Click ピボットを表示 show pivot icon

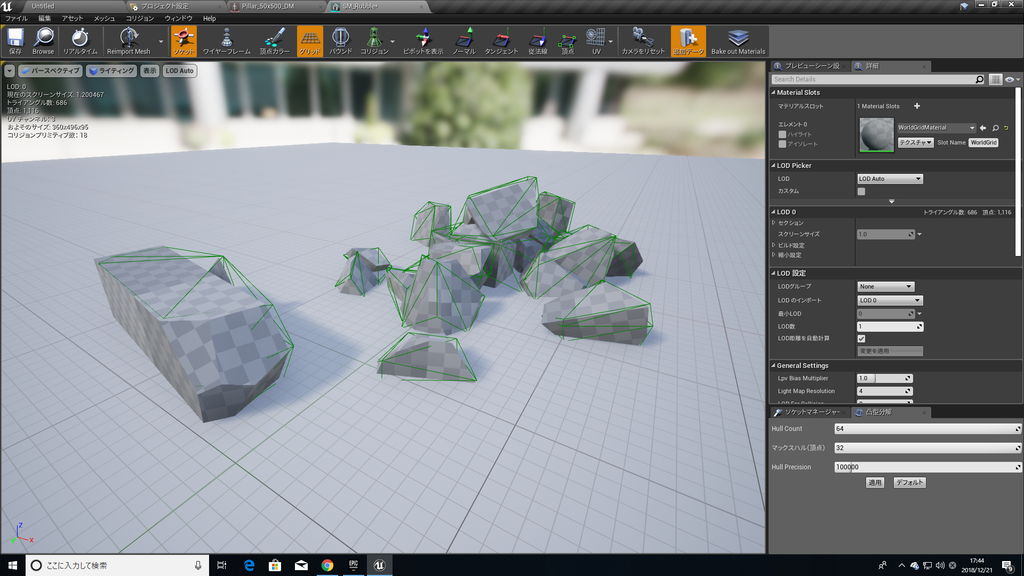coord(423,41)
